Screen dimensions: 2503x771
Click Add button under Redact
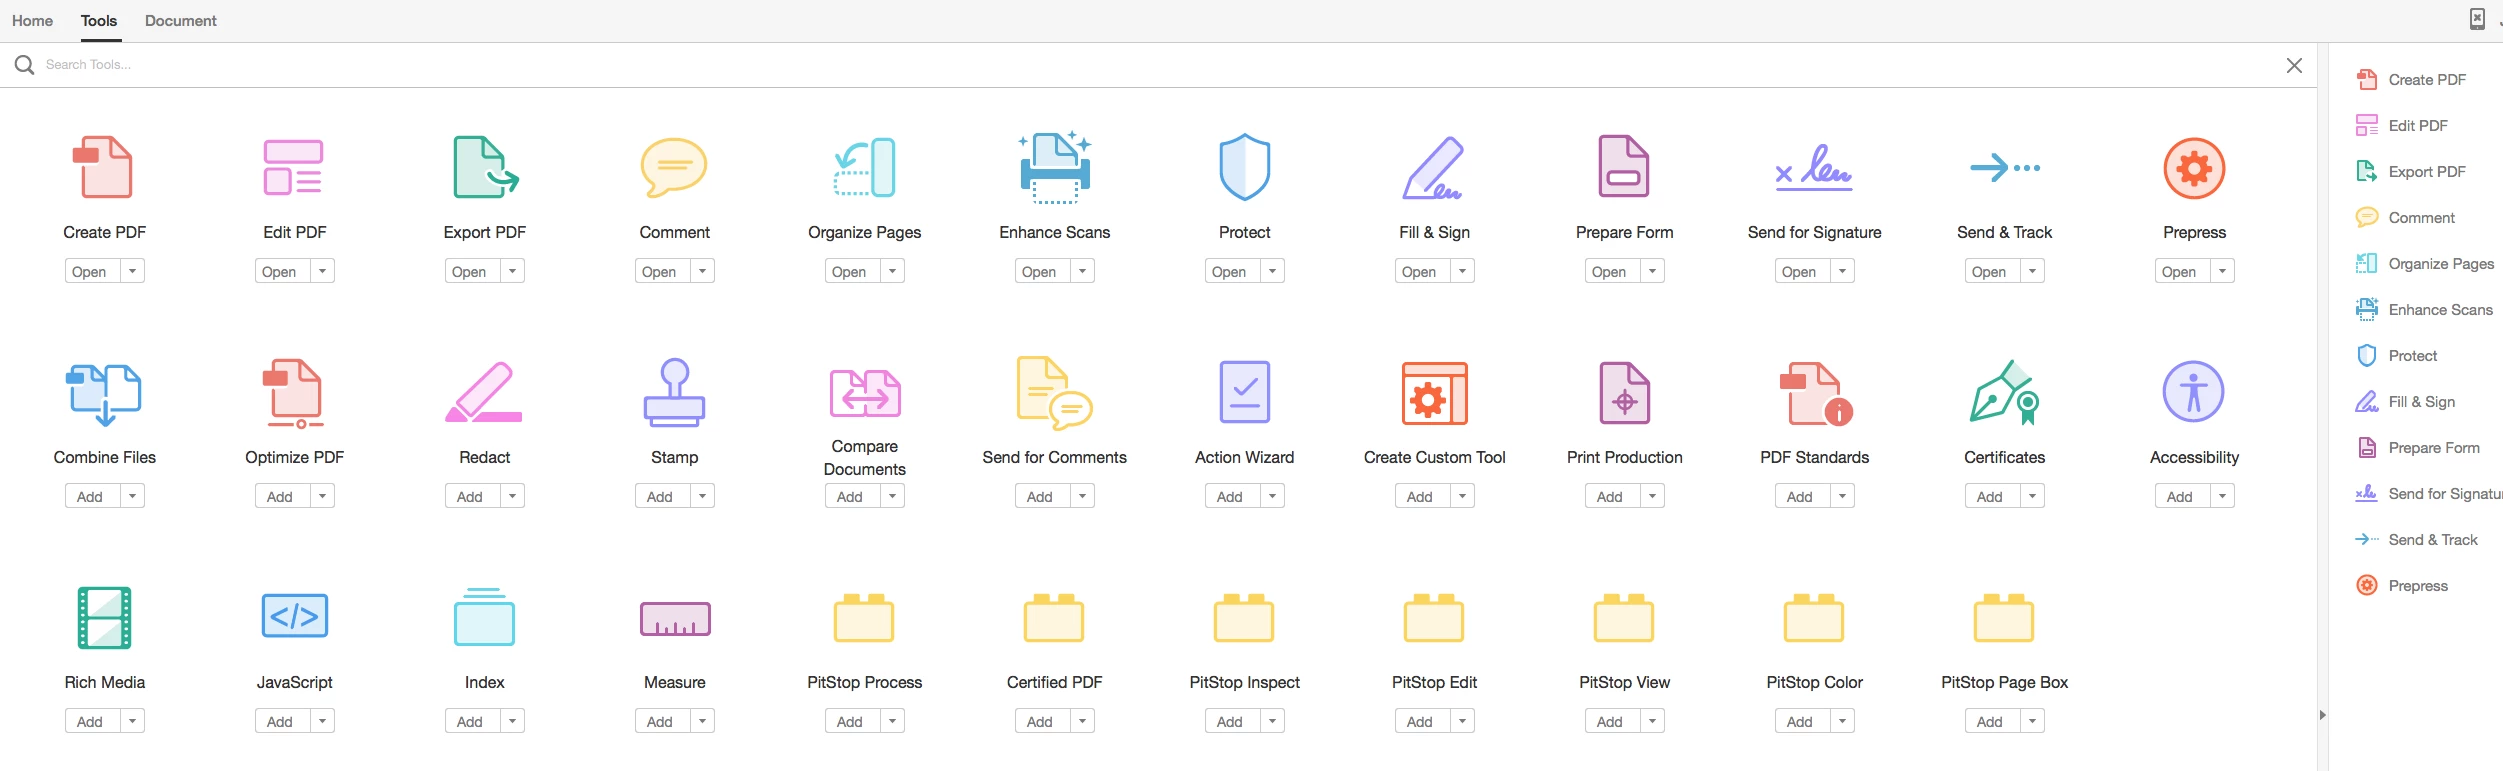coord(472,496)
